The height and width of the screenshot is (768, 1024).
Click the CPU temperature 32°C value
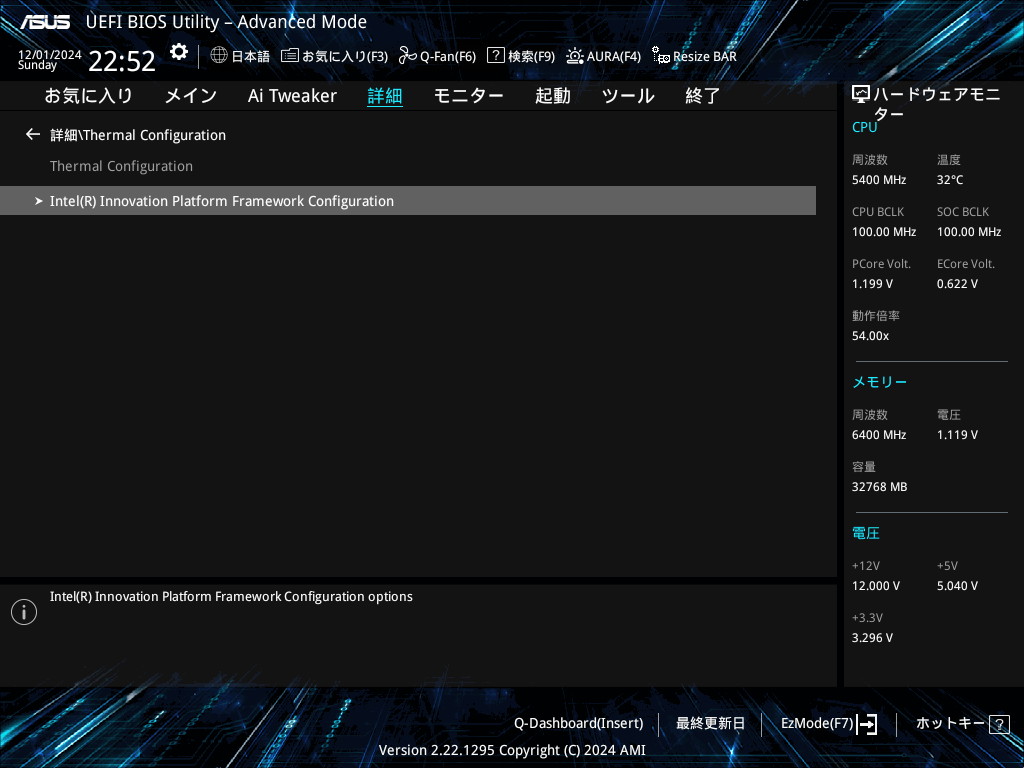pyautogui.click(x=950, y=180)
